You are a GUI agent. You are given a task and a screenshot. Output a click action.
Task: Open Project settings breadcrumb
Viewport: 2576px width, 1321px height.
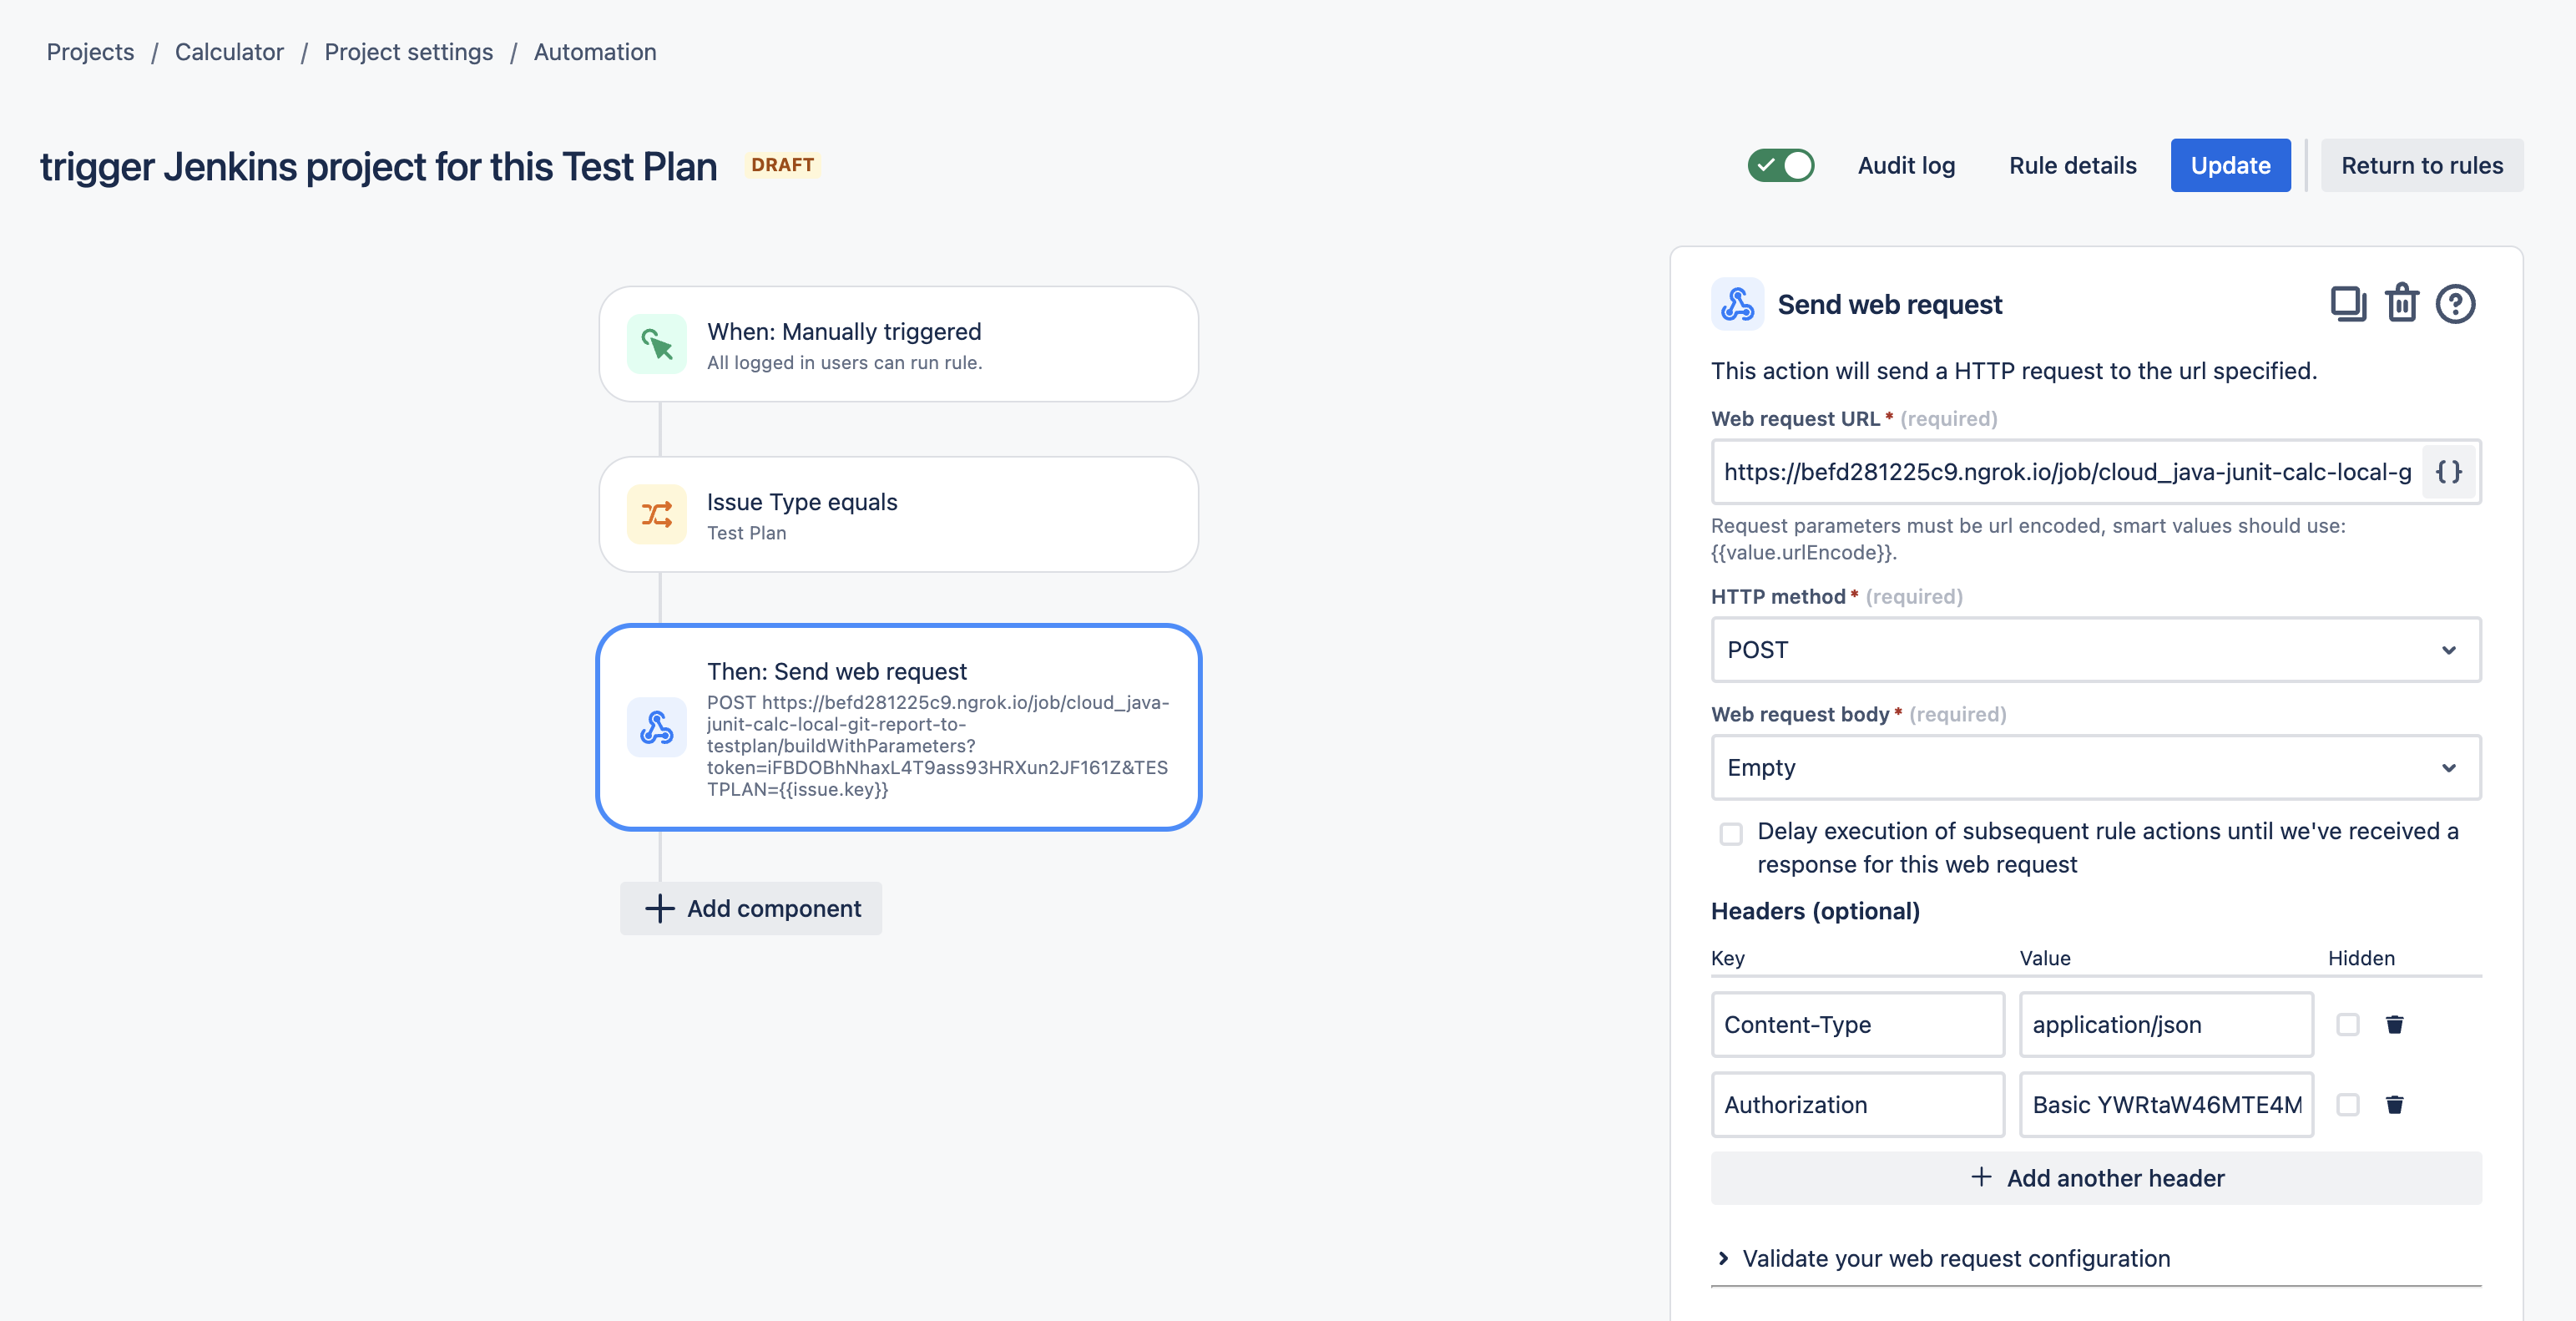[408, 52]
